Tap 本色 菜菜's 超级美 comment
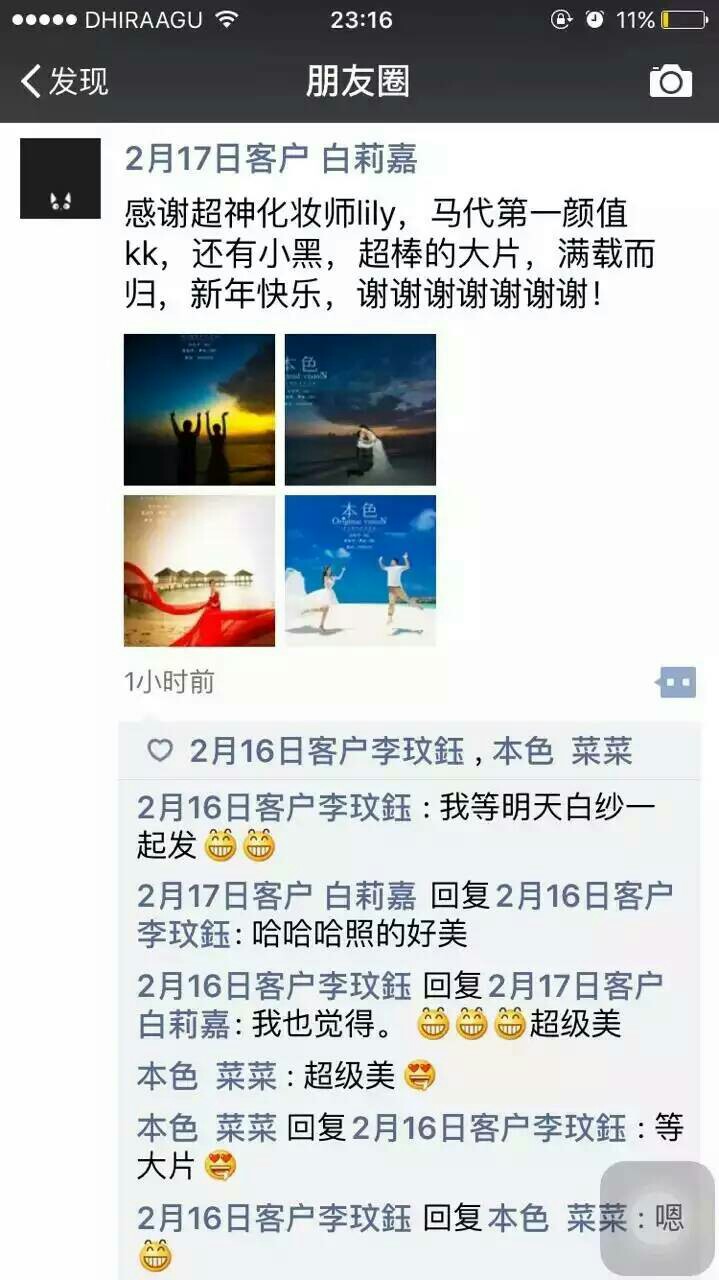 click(287, 1076)
